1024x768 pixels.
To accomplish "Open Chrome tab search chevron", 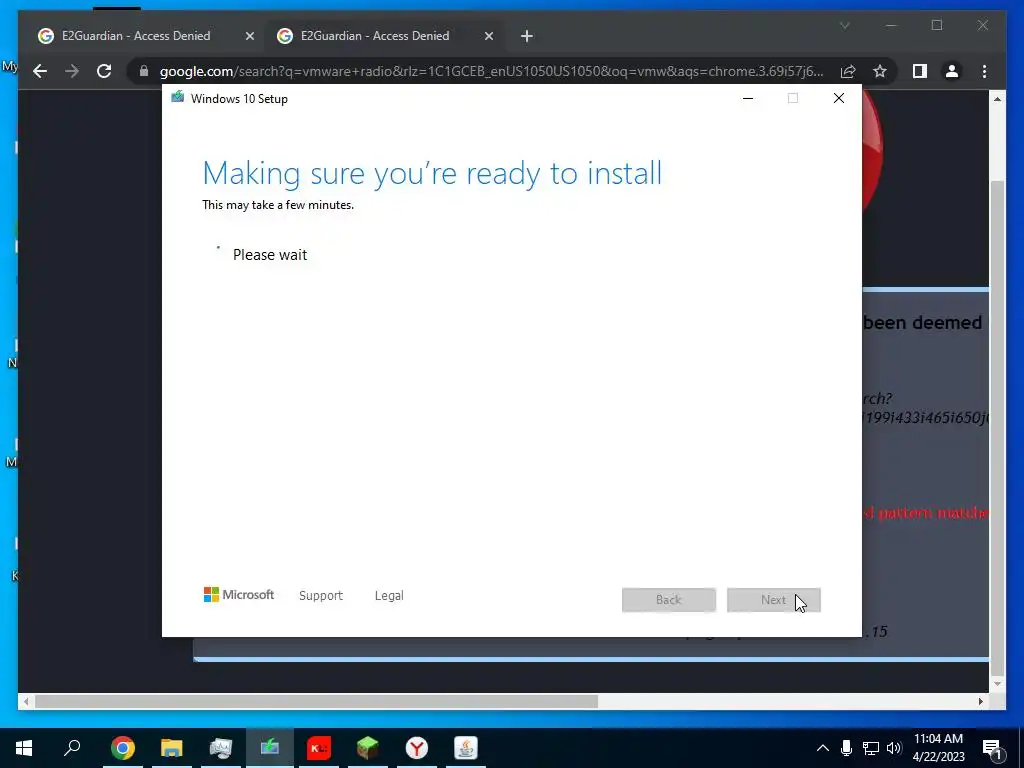I will [844, 25].
